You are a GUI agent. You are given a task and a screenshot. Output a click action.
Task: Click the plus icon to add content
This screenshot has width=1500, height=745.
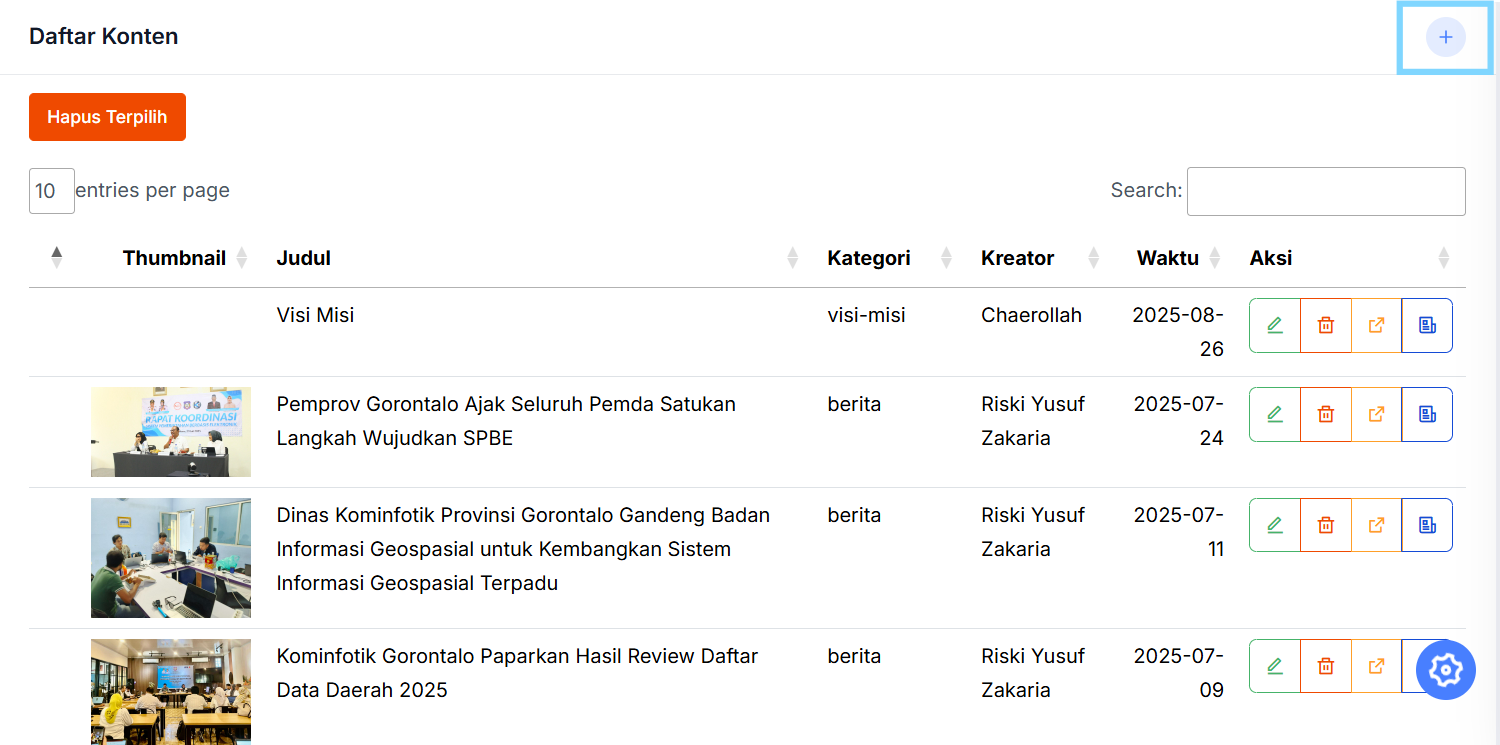coord(1445,37)
